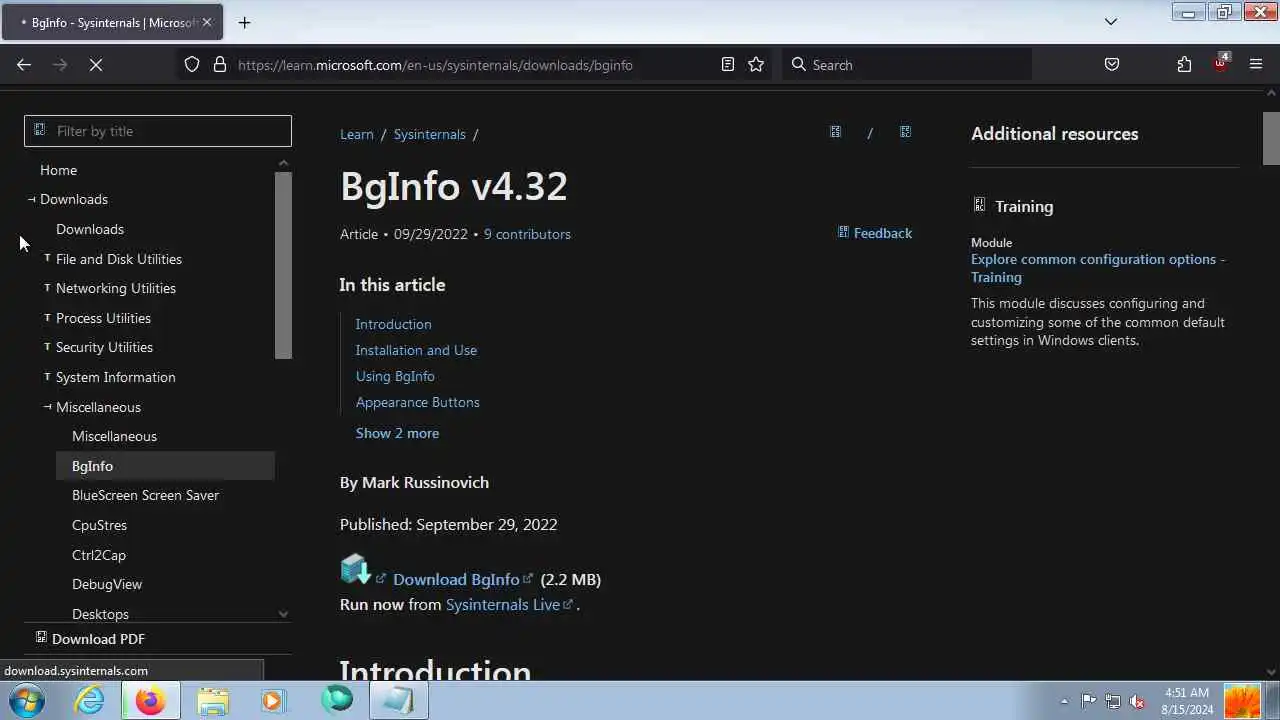The height and width of the screenshot is (720, 1280).
Task: Open the Pocket save icon
Action: [1112, 64]
